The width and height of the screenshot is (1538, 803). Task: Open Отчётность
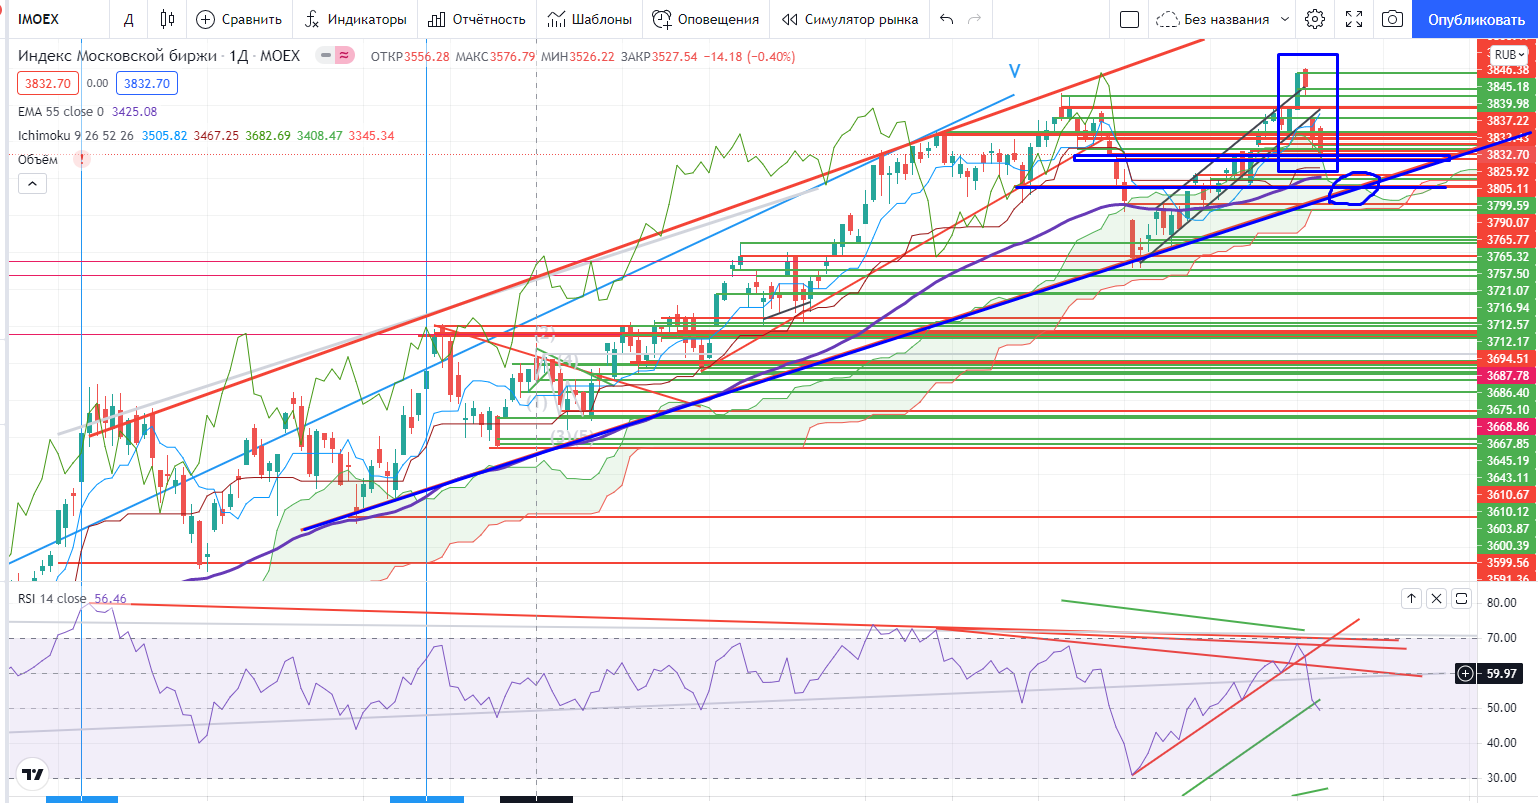tap(476, 19)
